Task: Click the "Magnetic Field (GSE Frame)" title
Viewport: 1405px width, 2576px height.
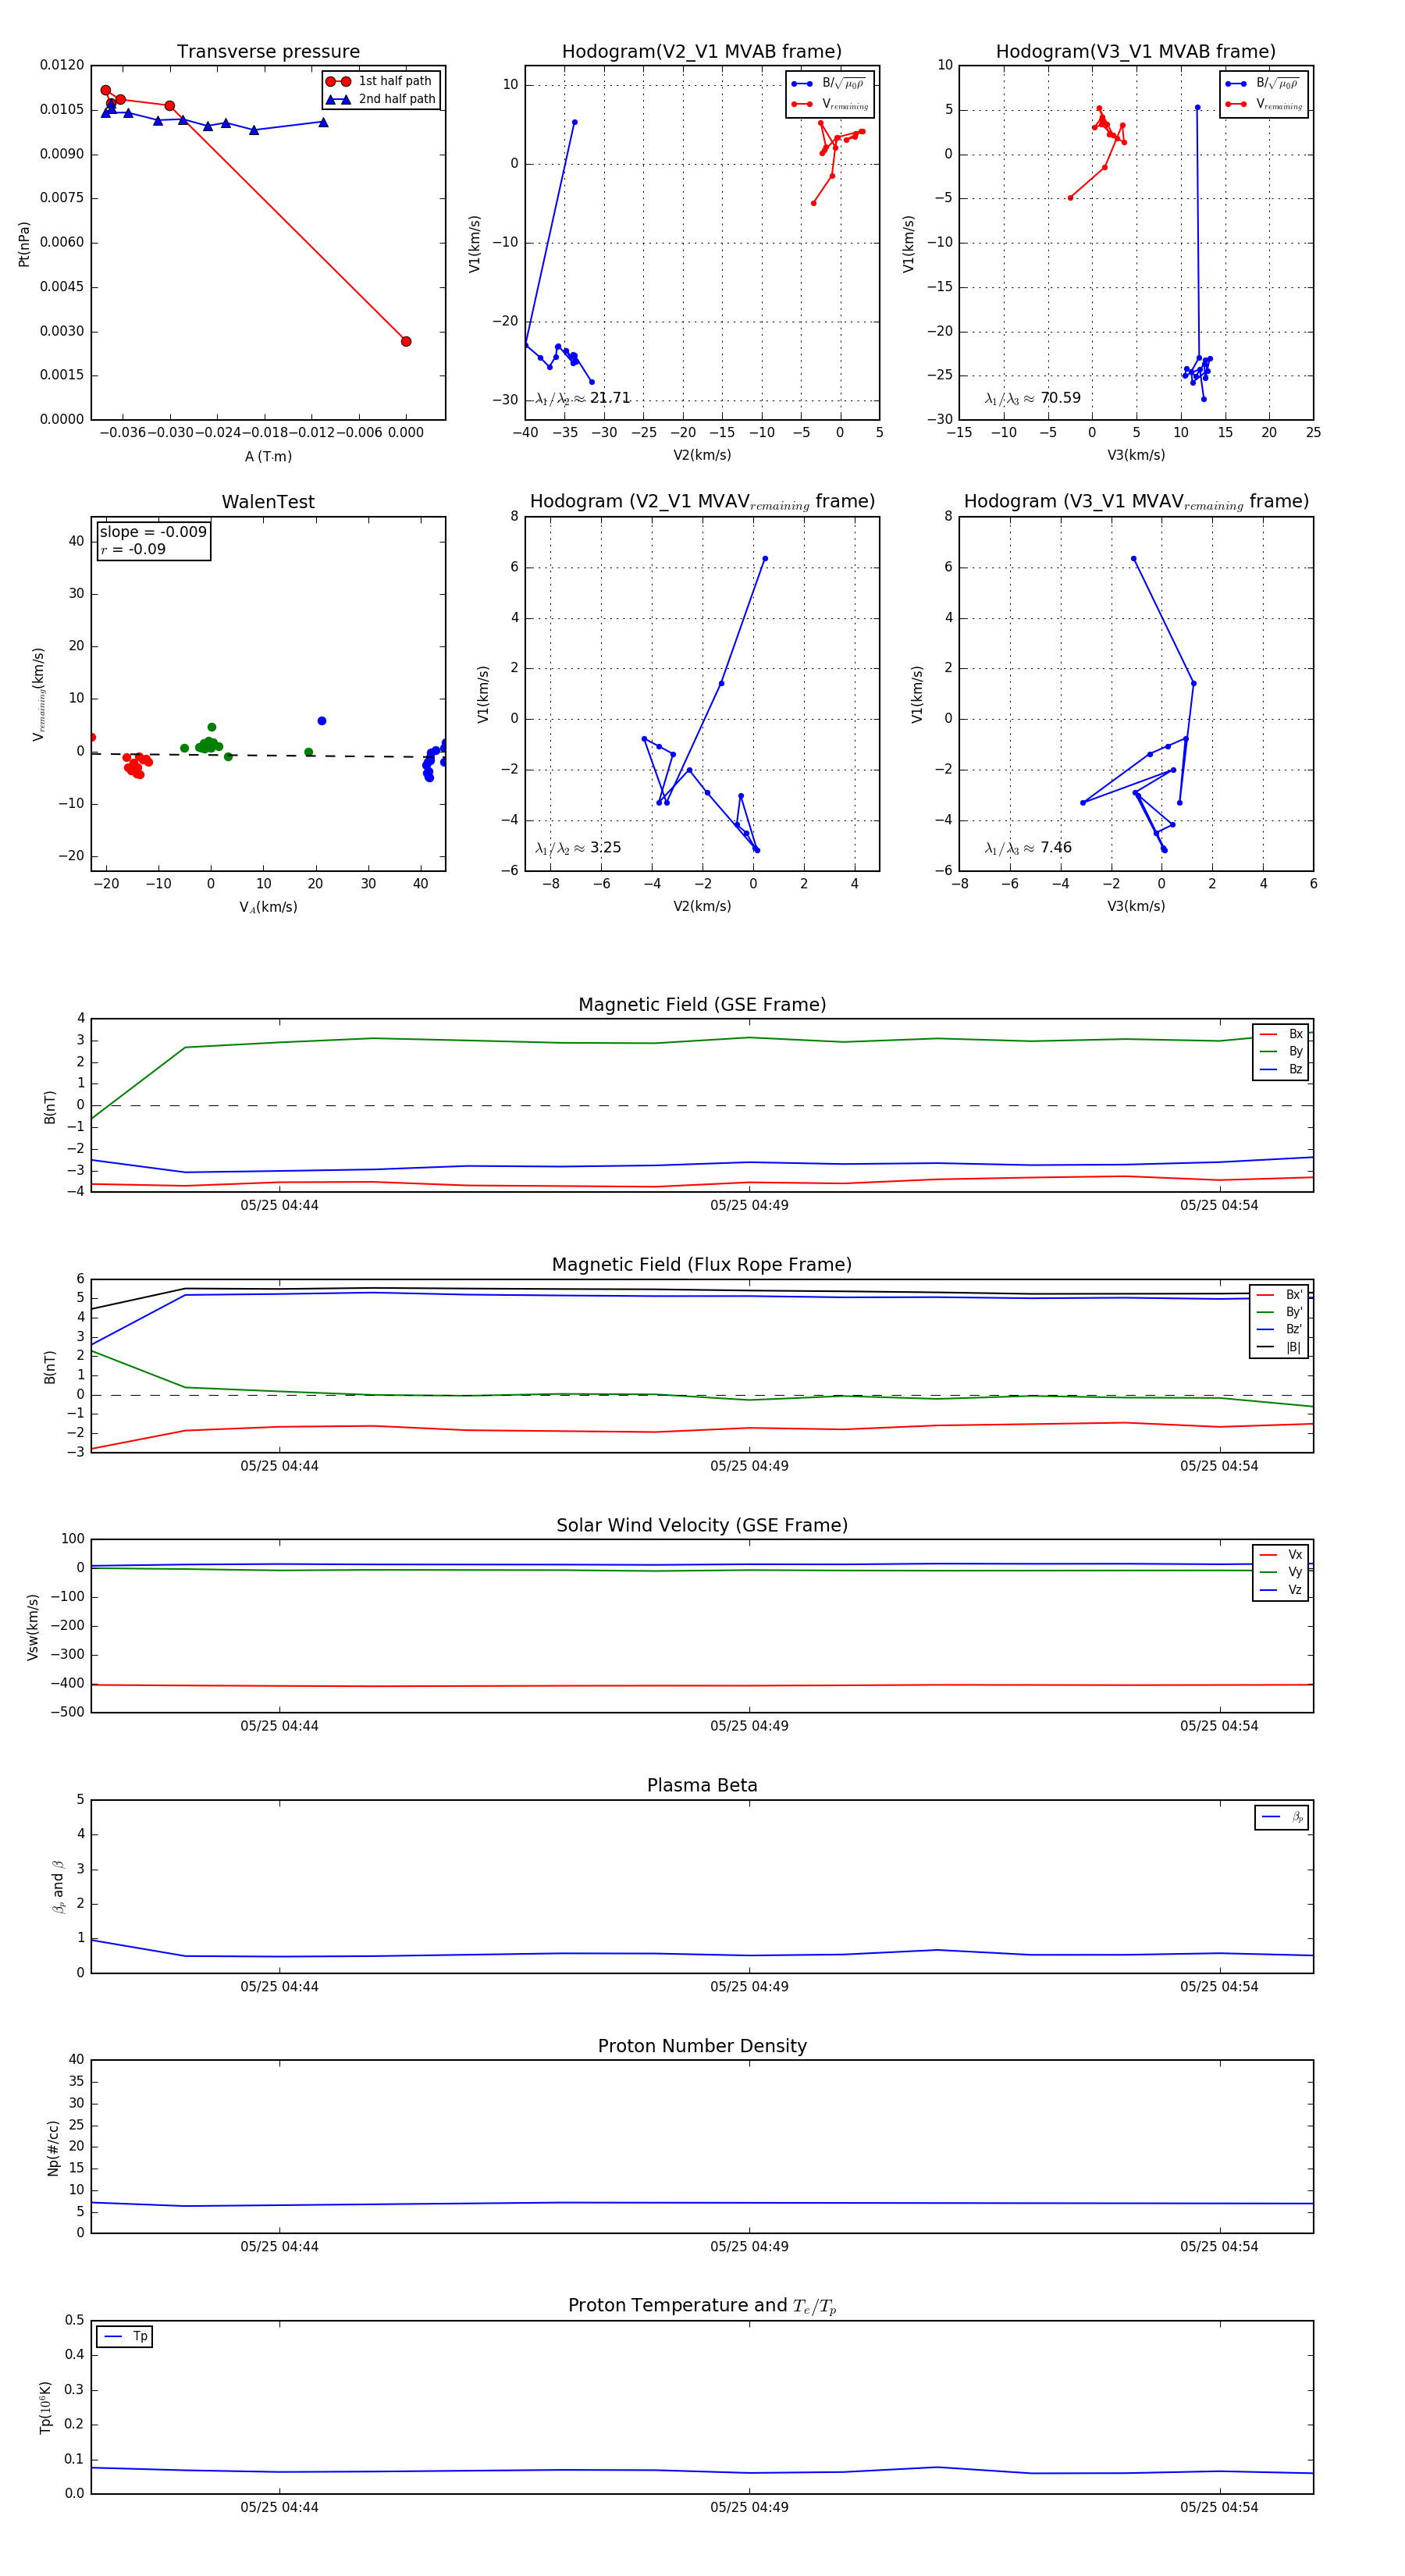Action: pos(702,1005)
